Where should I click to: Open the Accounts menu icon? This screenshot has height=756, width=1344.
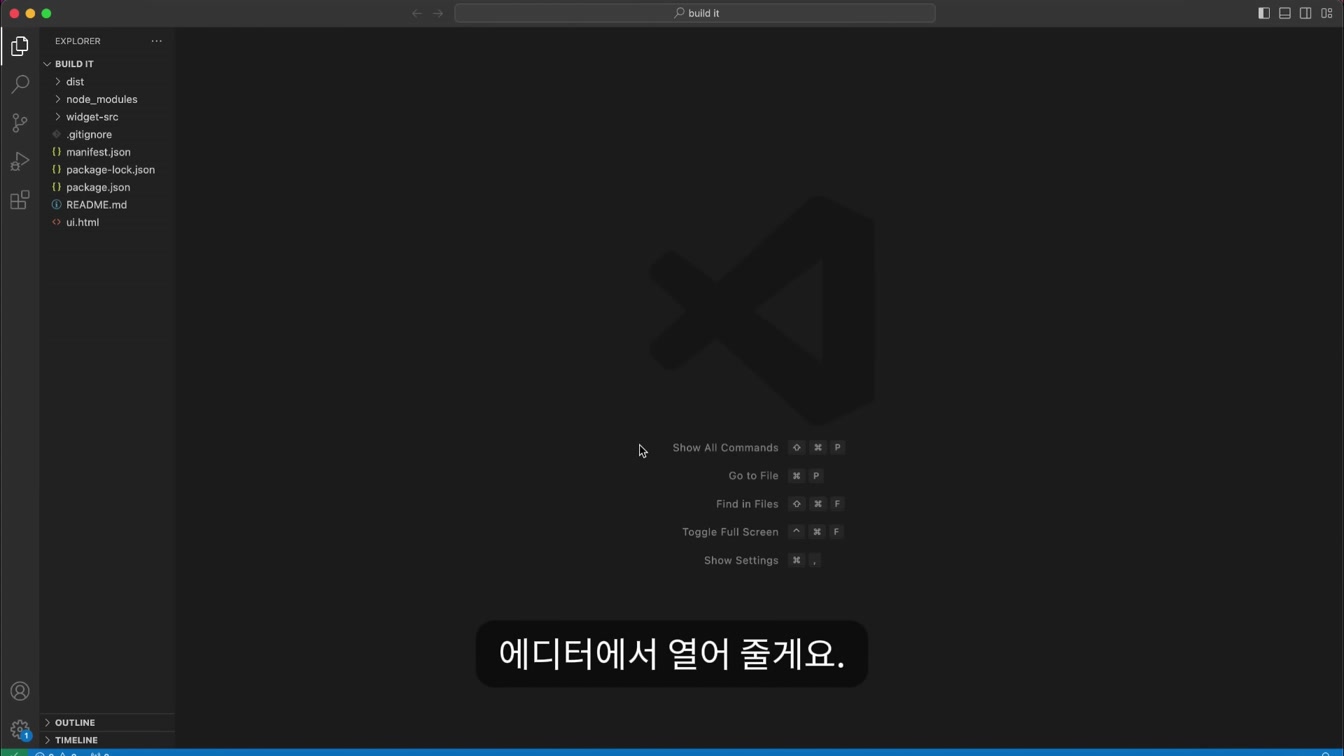coord(20,691)
